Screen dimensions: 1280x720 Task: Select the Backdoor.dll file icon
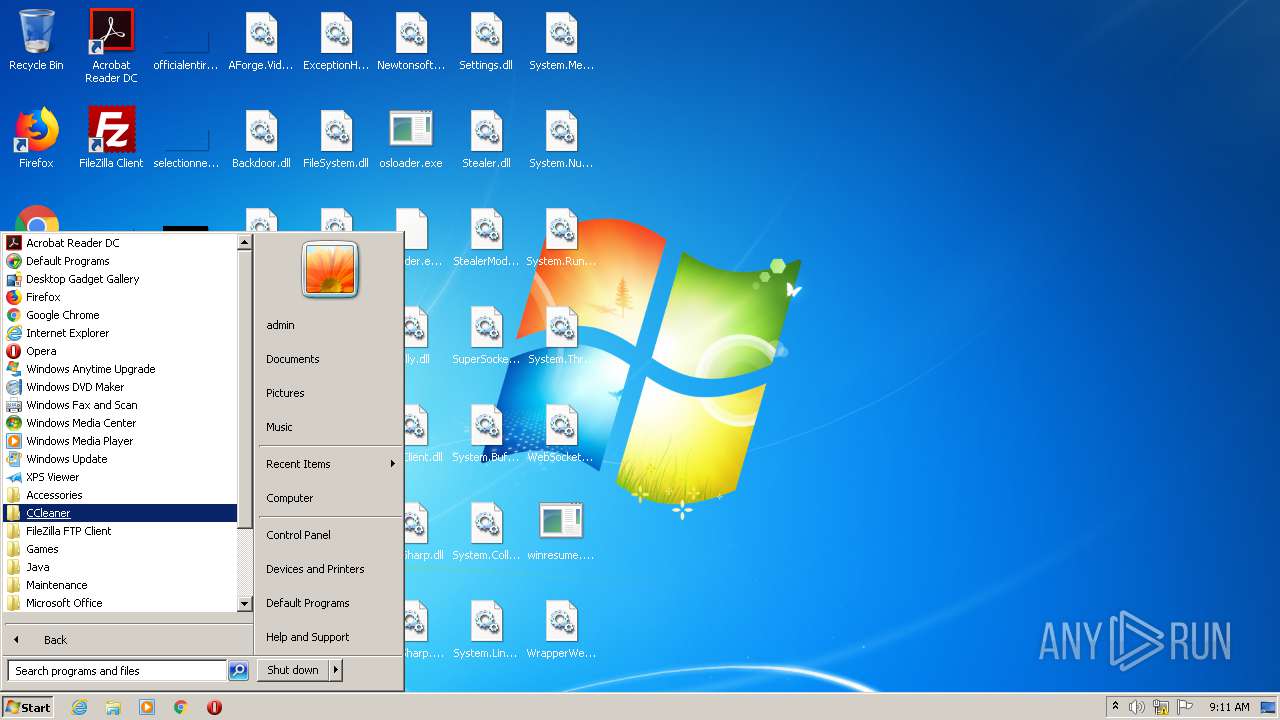coord(261,138)
